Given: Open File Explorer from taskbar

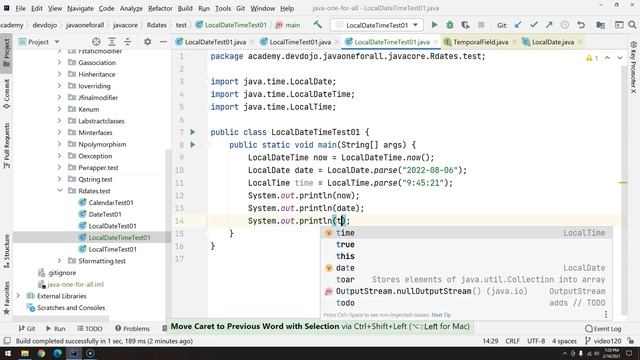Looking at the screenshot, I should point(25,353).
